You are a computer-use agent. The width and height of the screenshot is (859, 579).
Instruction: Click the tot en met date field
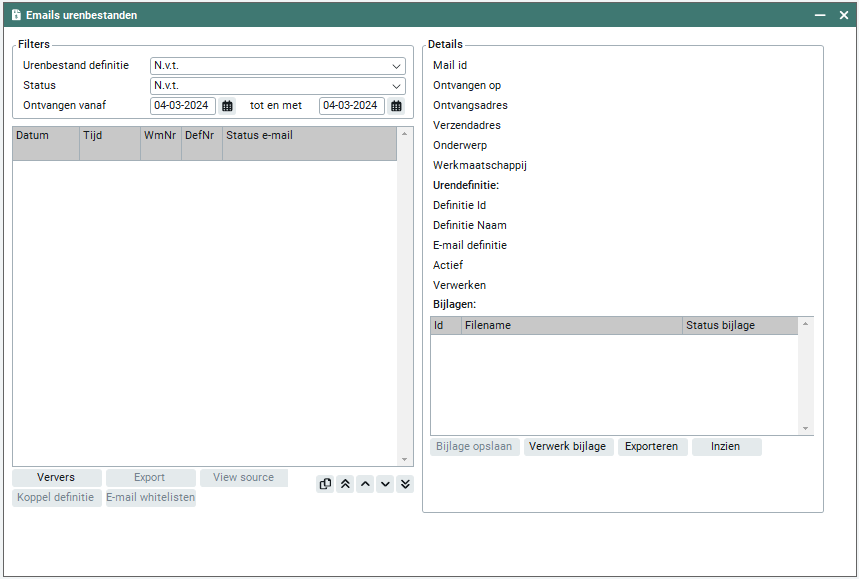point(351,106)
